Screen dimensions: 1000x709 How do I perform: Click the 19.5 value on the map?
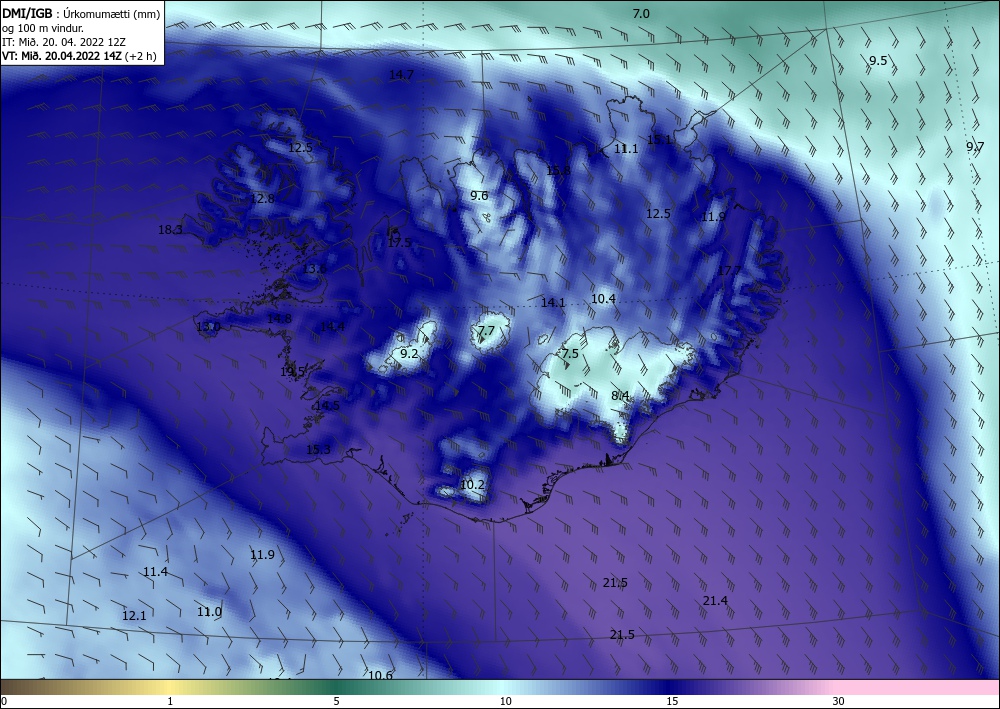(x=292, y=371)
